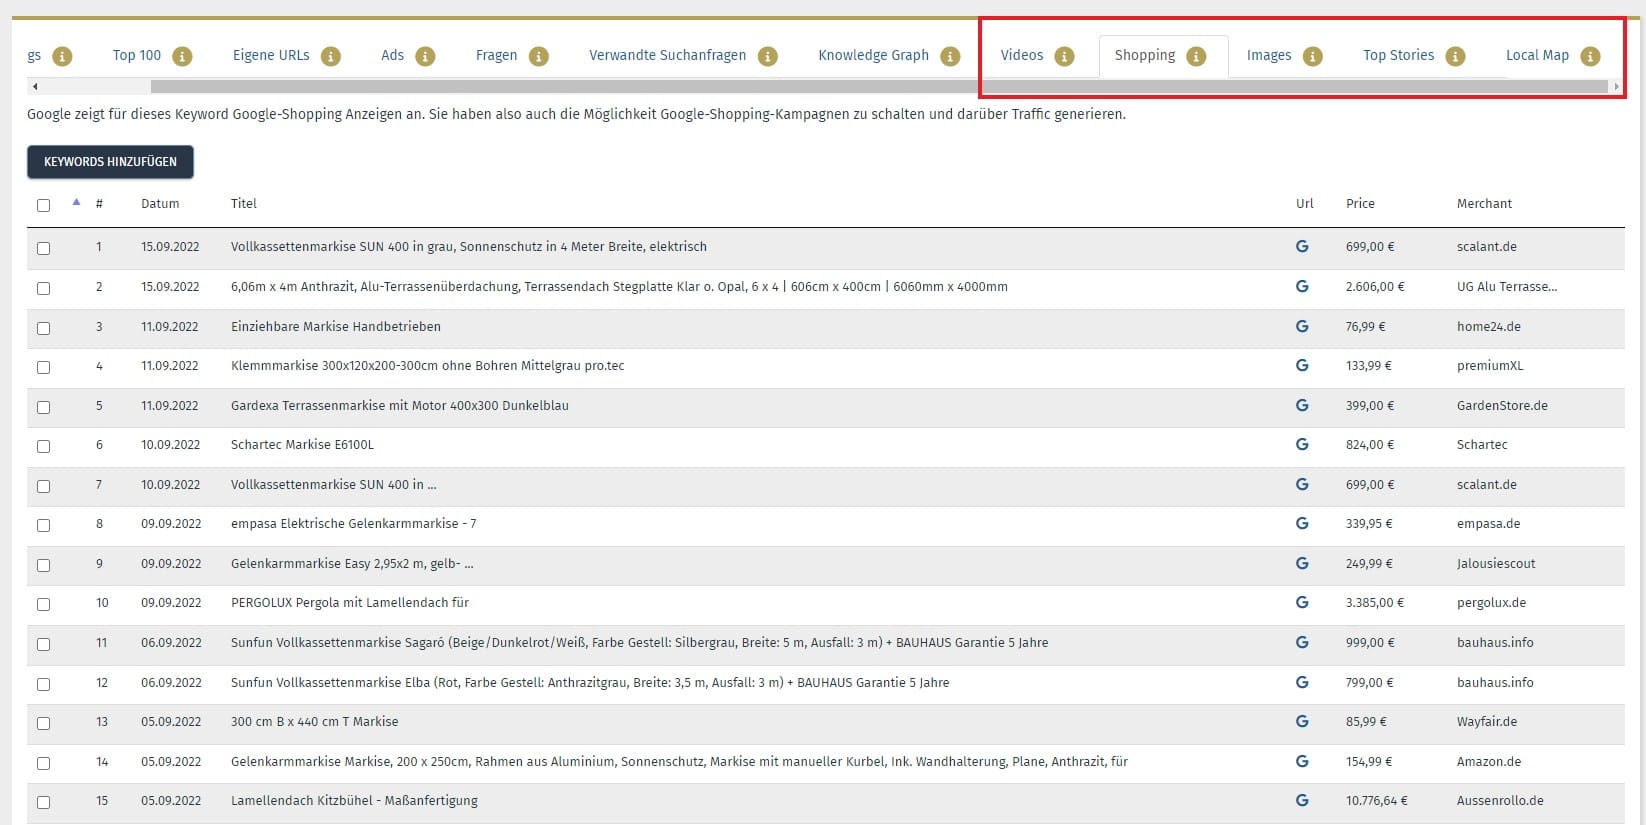Switch to the Verwandte Suchanfragen tab
This screenshot has width=1646, height=825.
click(667, 55)
